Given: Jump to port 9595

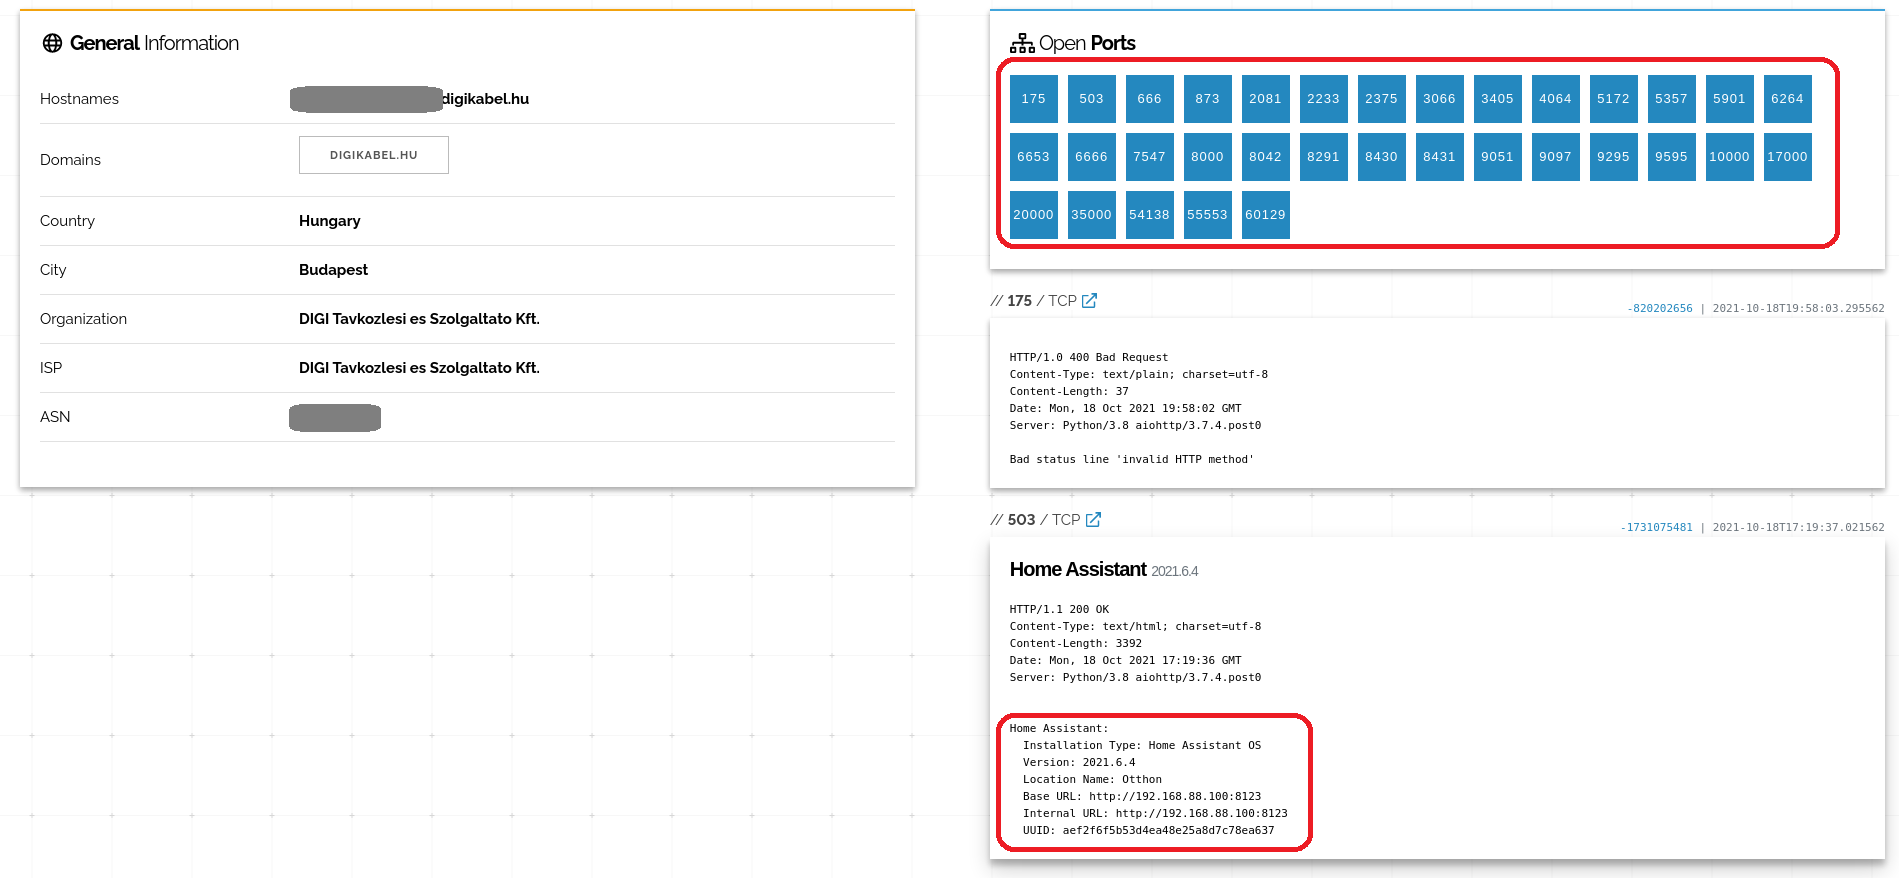Looking at the screenshot, I should tap(1672, 157).
